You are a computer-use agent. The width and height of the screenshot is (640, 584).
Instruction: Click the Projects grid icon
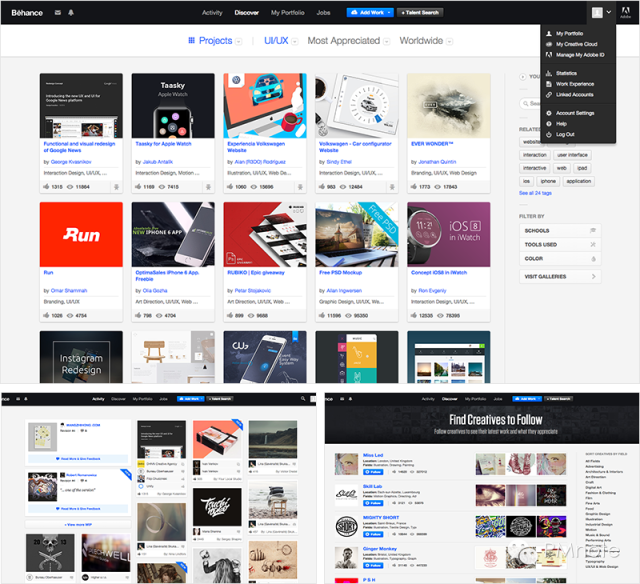[x=191, y=40]
